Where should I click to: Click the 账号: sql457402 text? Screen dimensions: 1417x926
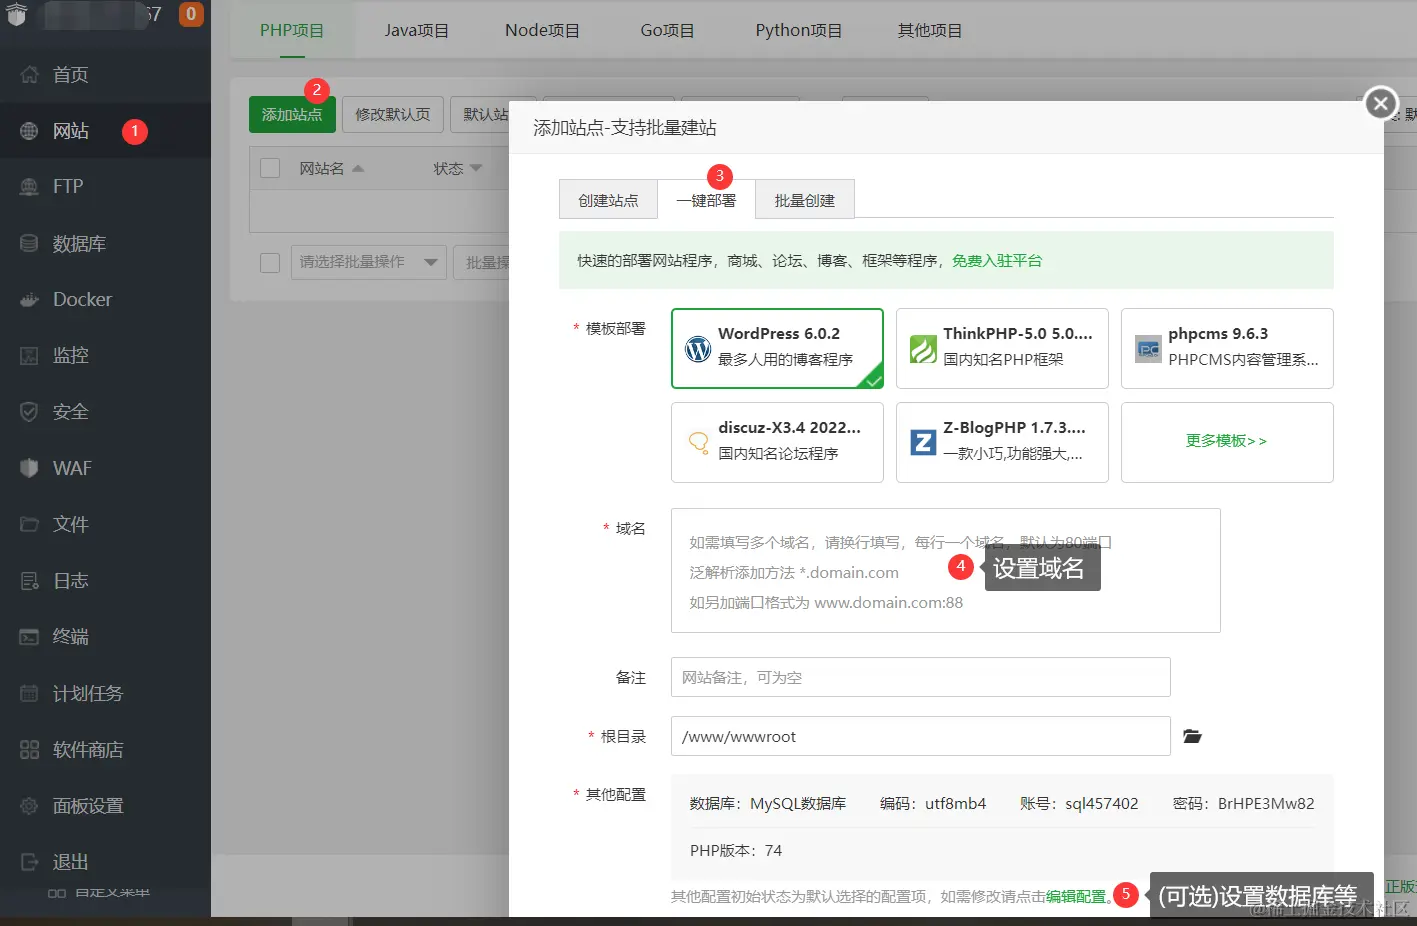pos(1079,803)
